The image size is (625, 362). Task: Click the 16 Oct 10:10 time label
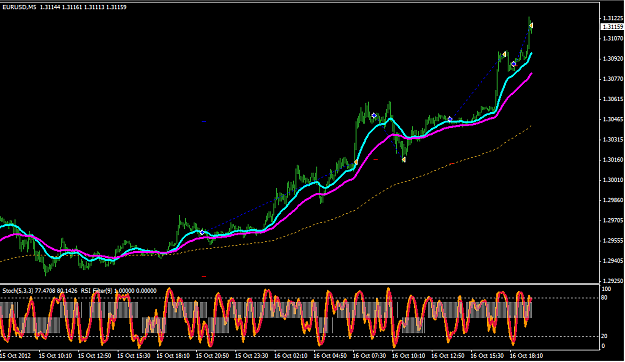click(x=409, y=355)
